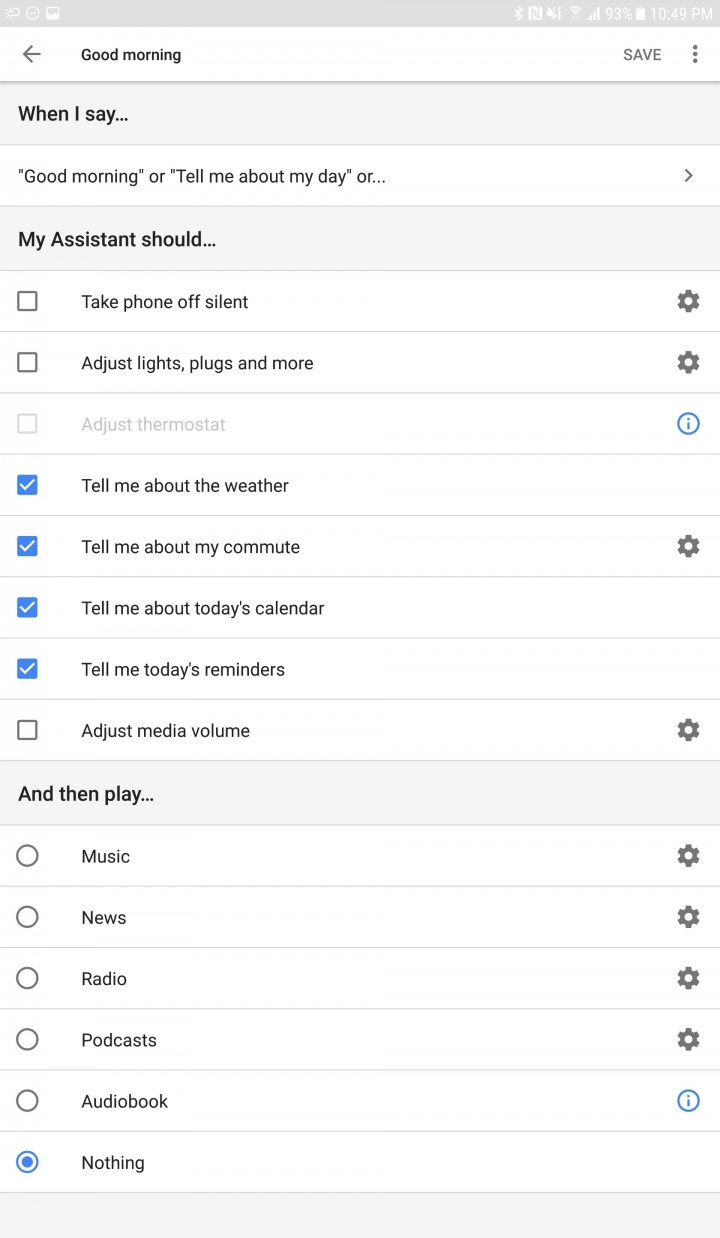Go back using the arrow icon

tap(32, 54)
